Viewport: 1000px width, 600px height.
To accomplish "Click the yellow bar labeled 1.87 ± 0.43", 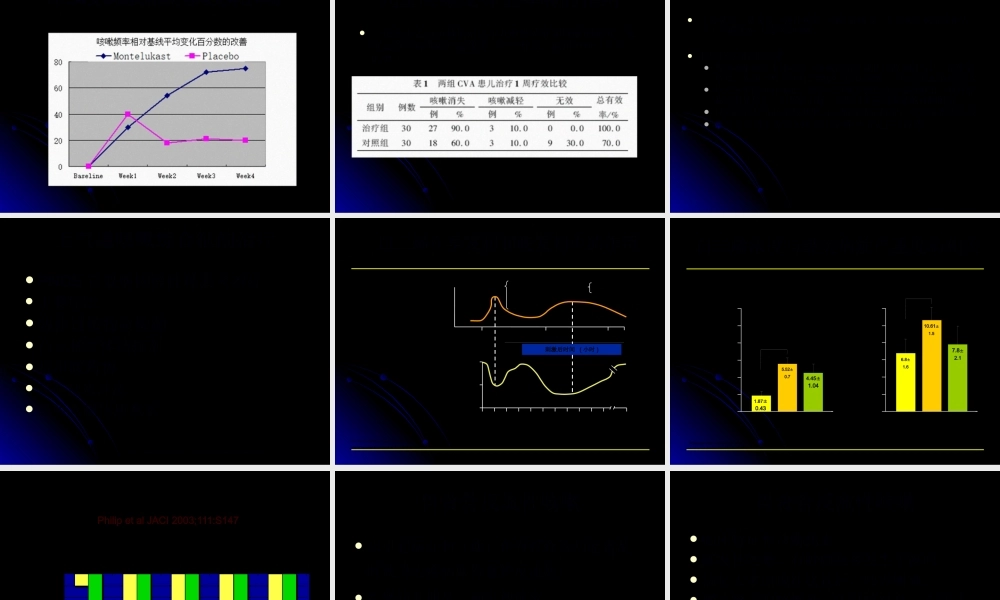I will point(760,403).
